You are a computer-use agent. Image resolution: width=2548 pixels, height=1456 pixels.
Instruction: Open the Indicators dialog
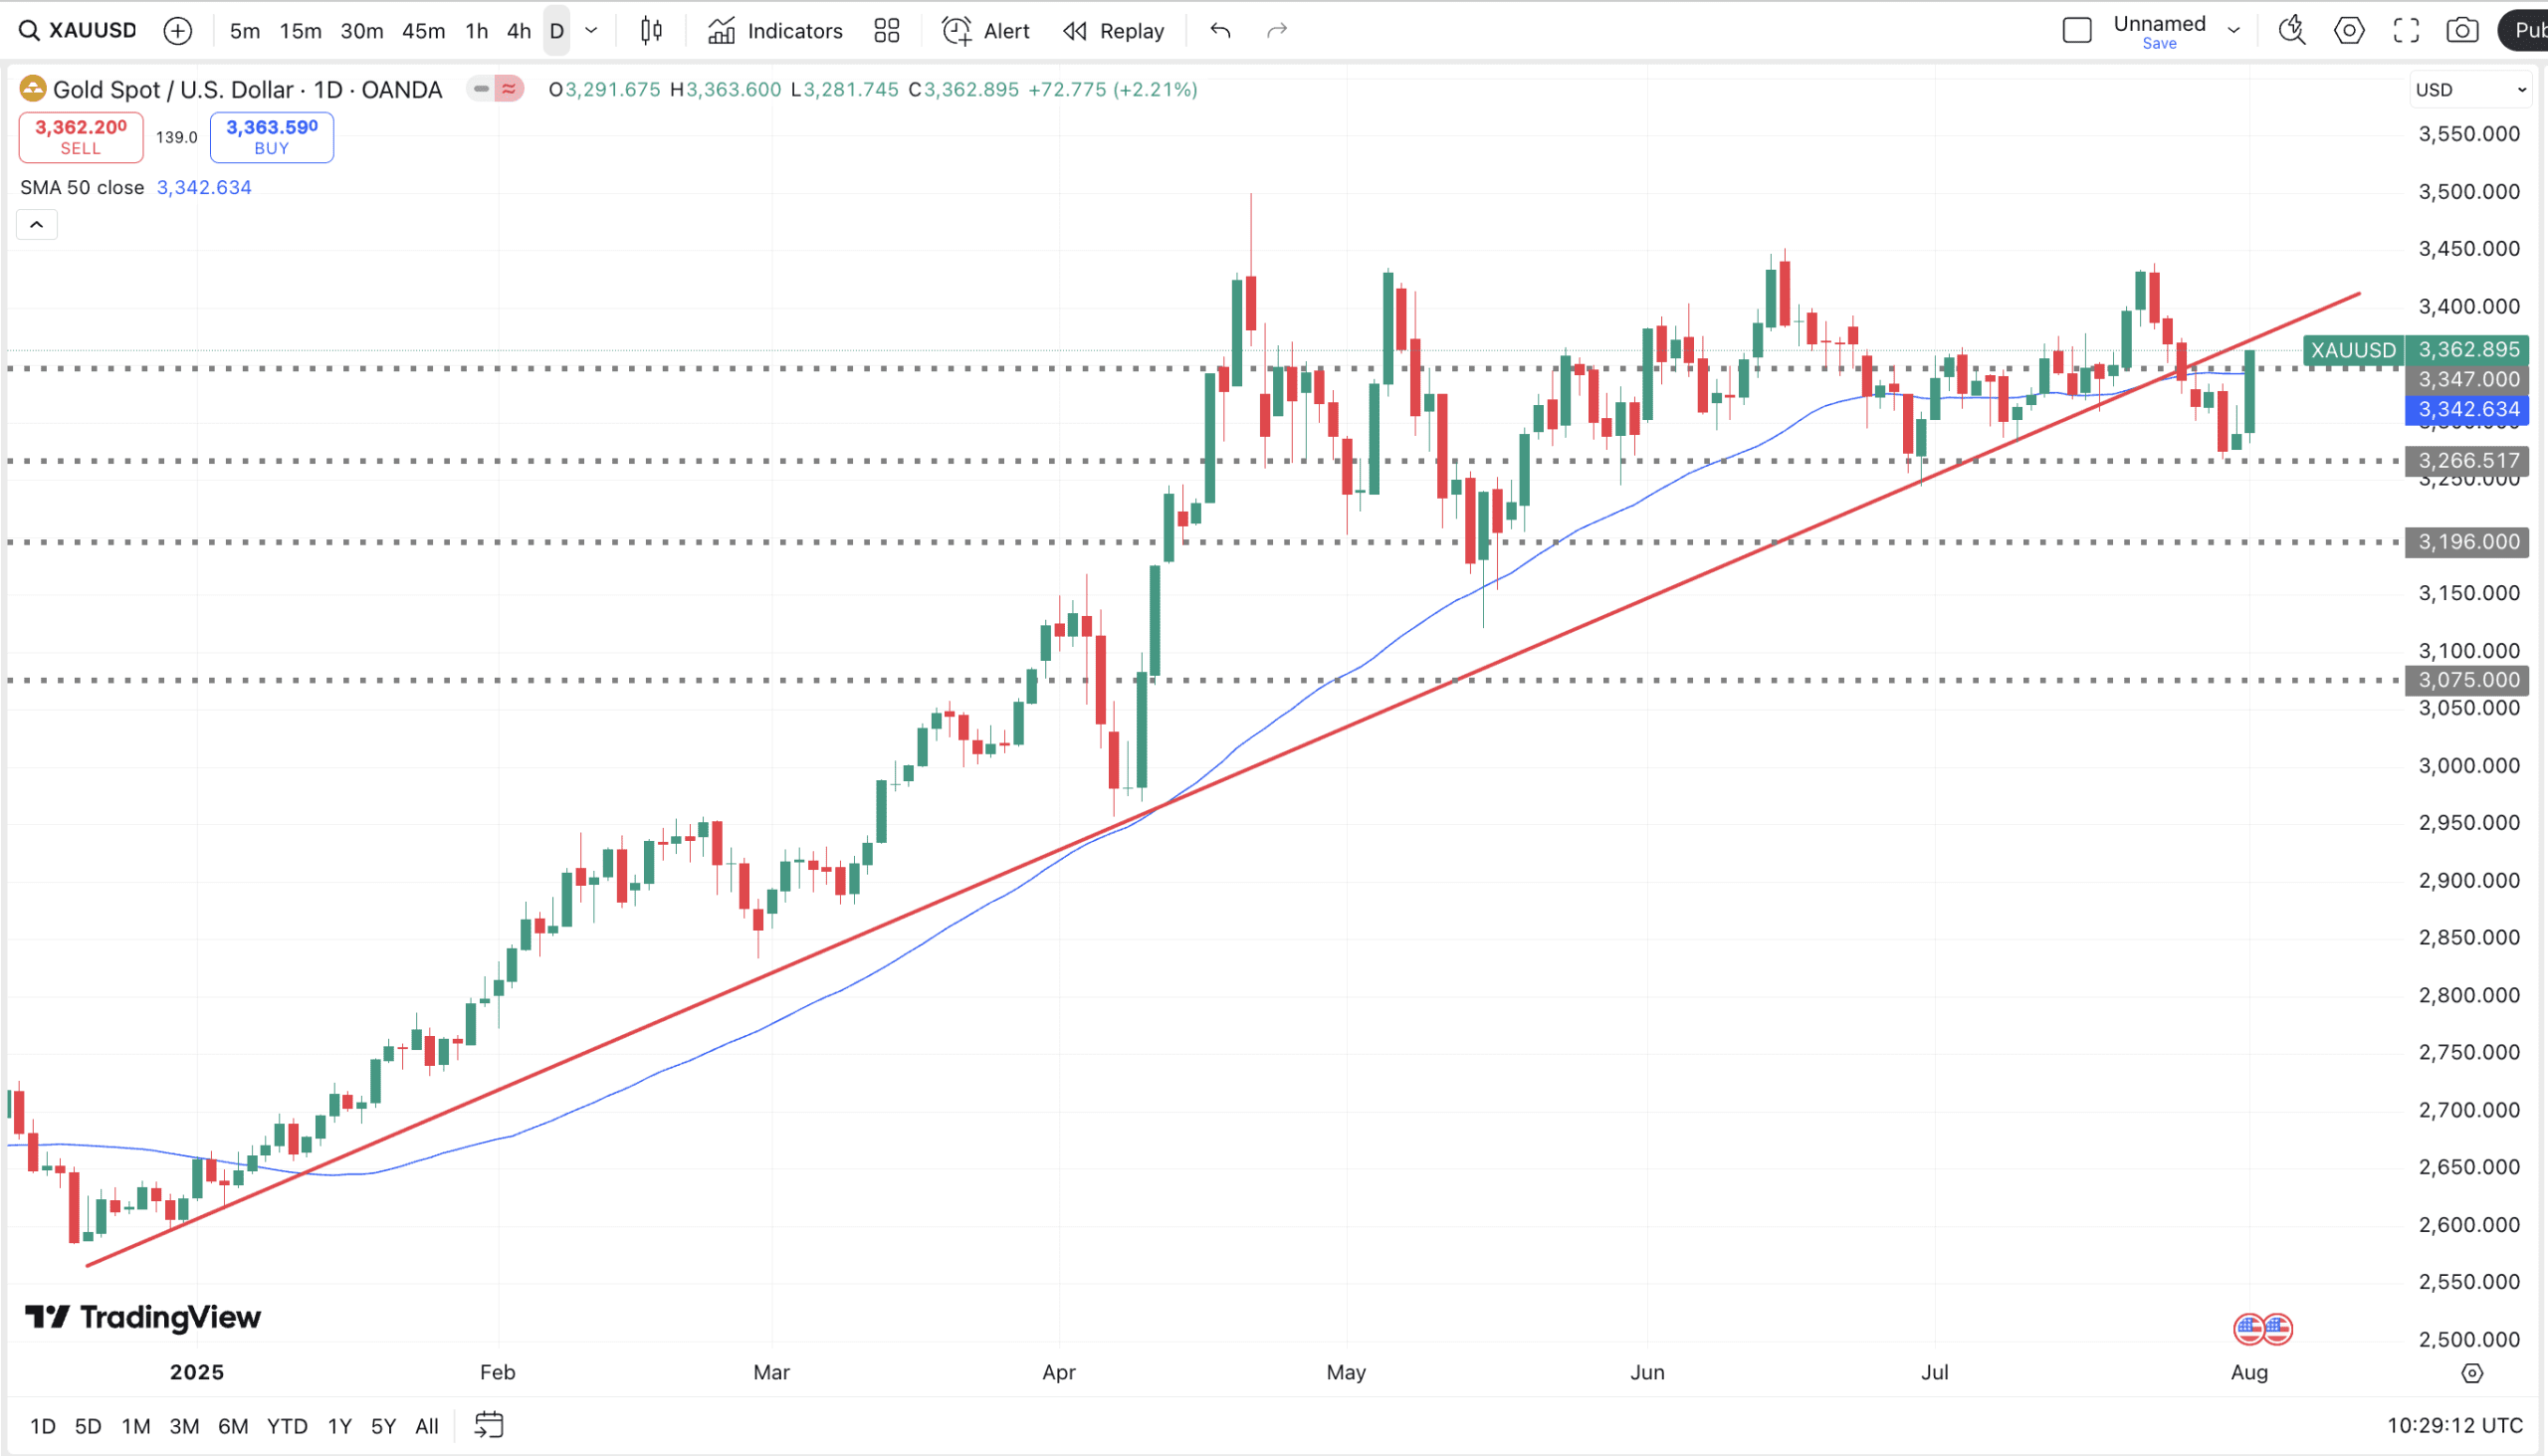pos(776,31)
